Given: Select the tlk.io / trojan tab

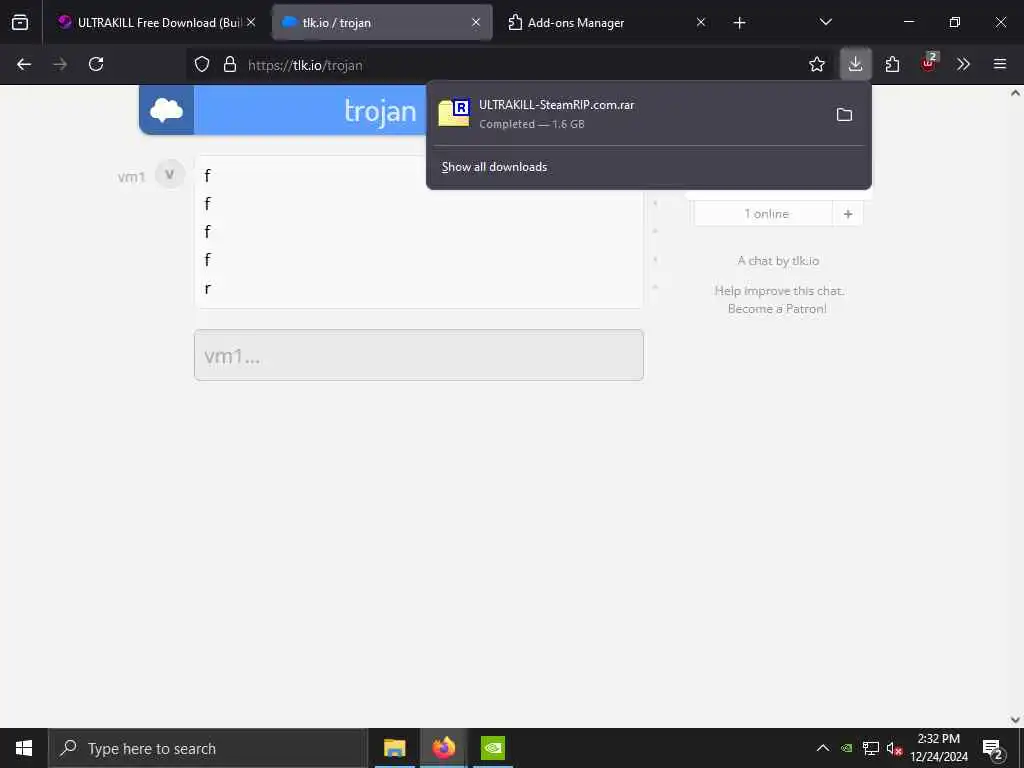Looking at the screenshot, I should tap(381, 22).
